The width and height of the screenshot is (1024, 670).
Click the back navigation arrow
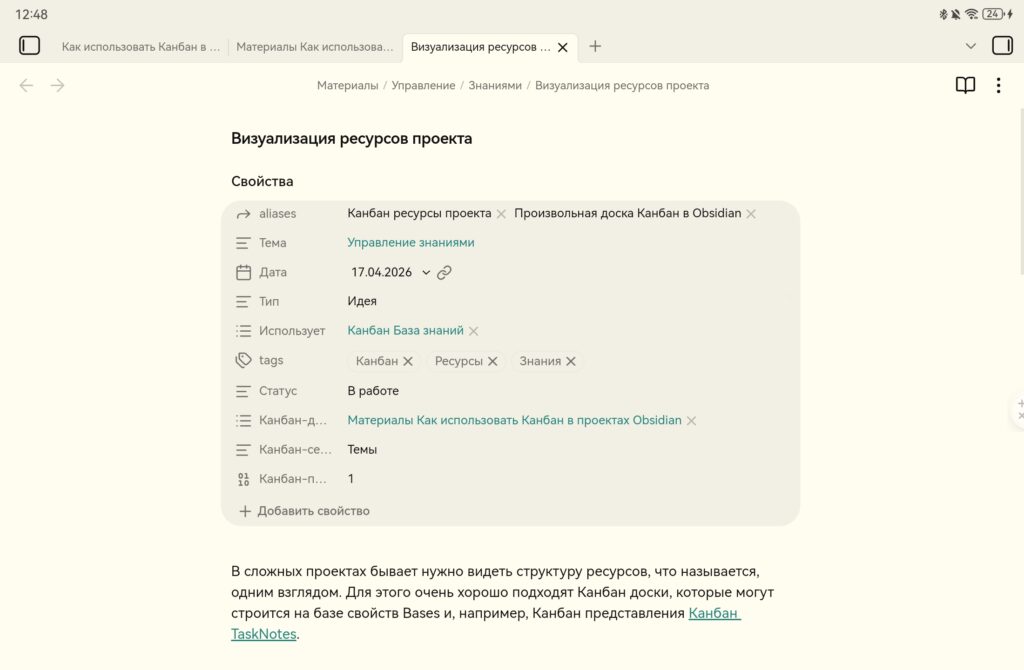point(26,85)
